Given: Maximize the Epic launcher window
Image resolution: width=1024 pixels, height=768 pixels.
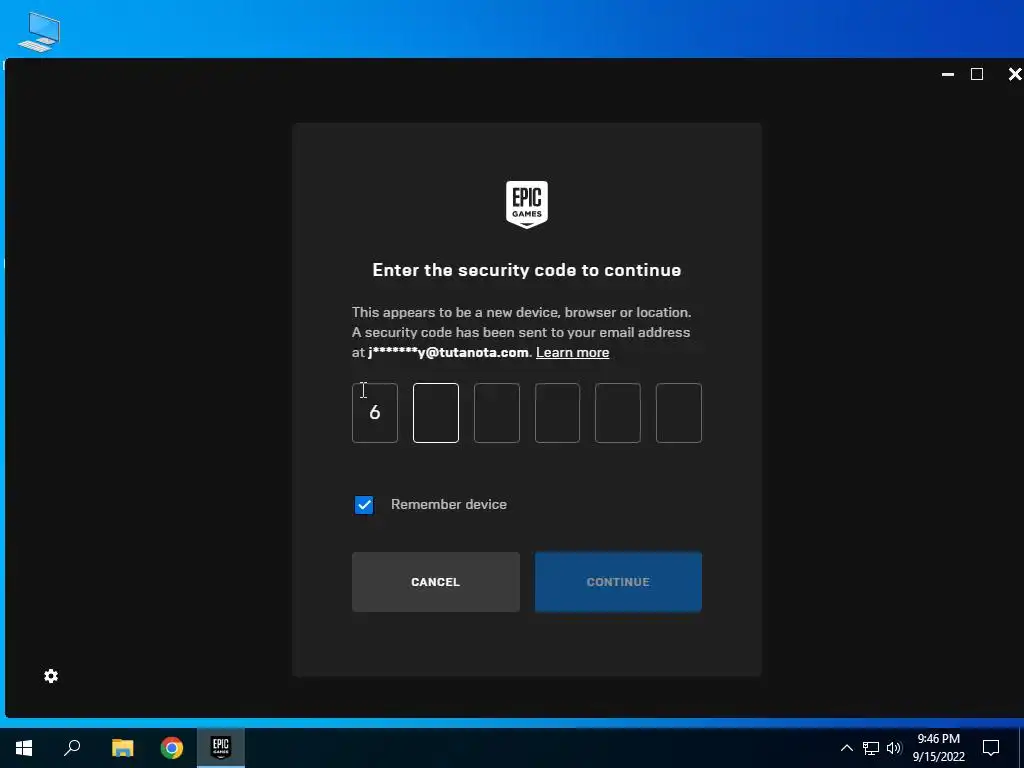Looking at the screenshot, I should pos(977,74).
